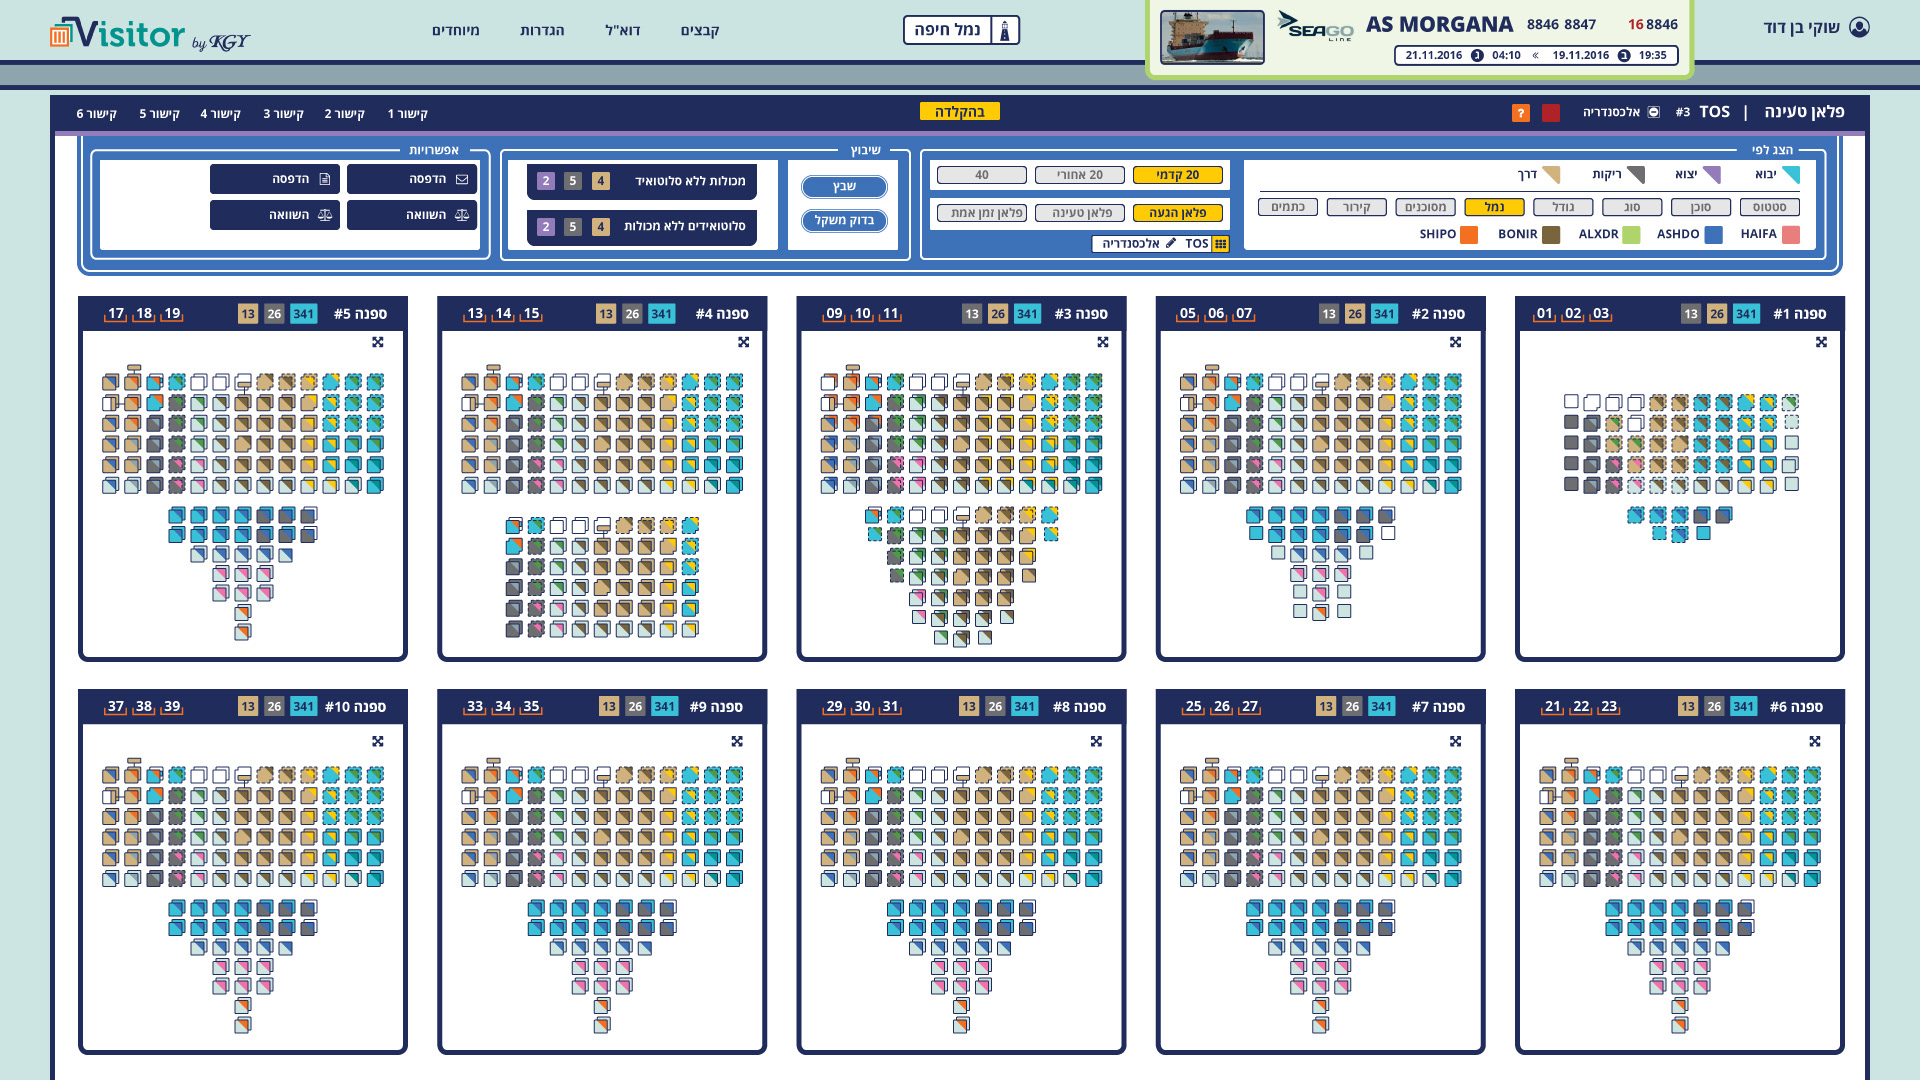
Task: Click the שבץ assign button
Action: click(844, 187)
